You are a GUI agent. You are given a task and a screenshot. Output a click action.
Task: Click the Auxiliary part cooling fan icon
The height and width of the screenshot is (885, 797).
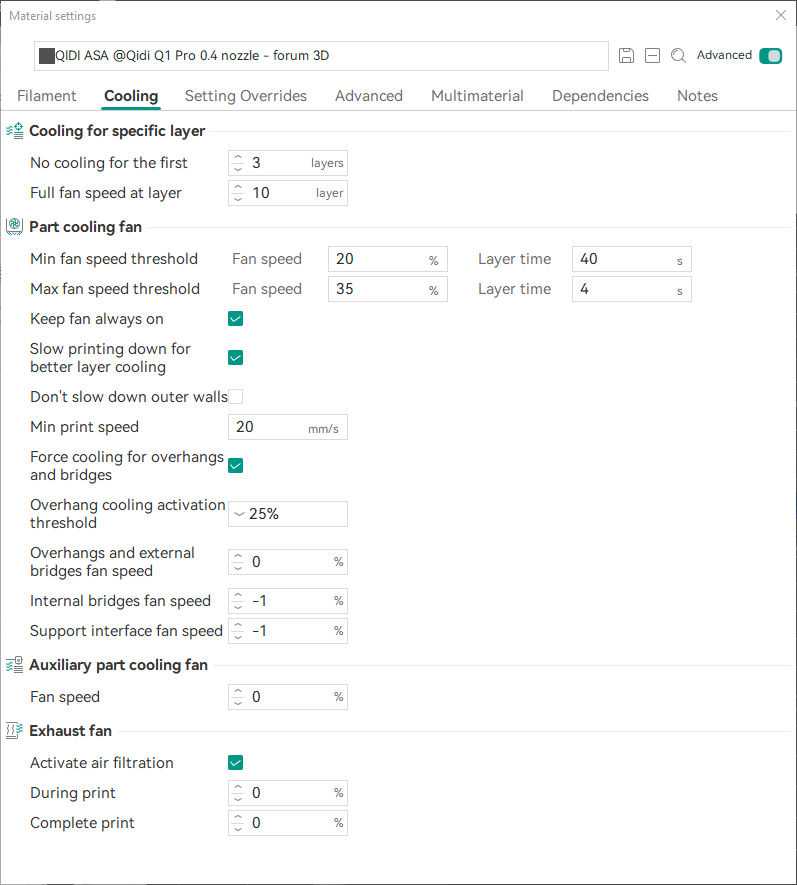tap(15, 665)
